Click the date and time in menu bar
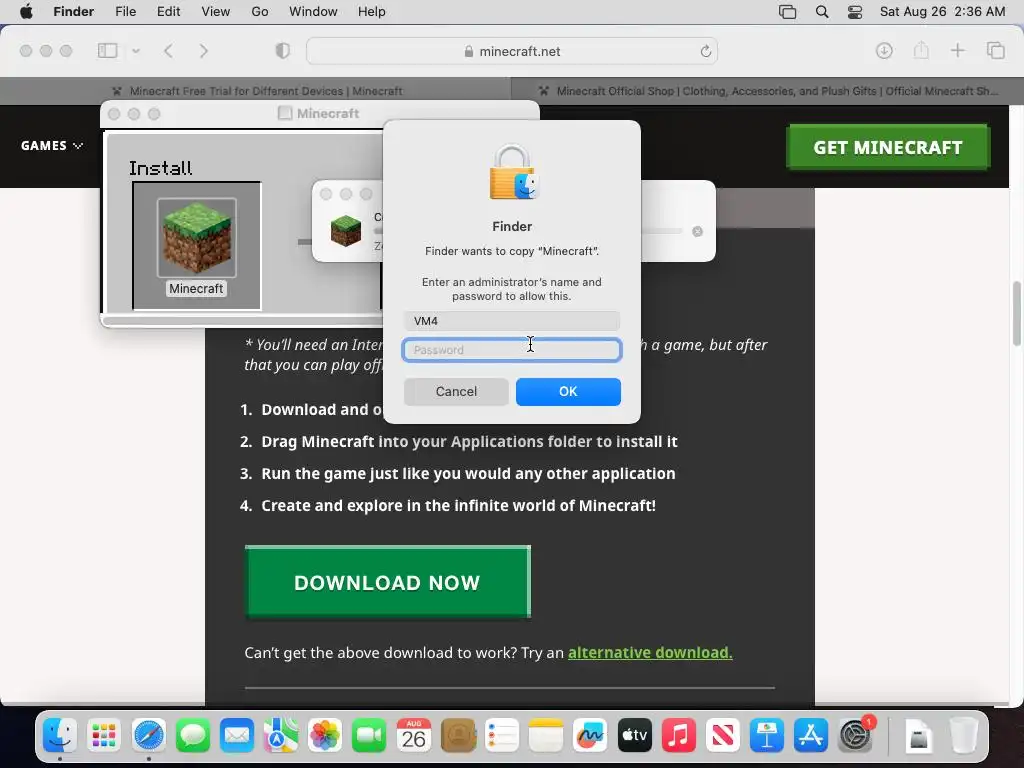The image size is (1024, 768). pyautogui.click(x=942, y=12)
